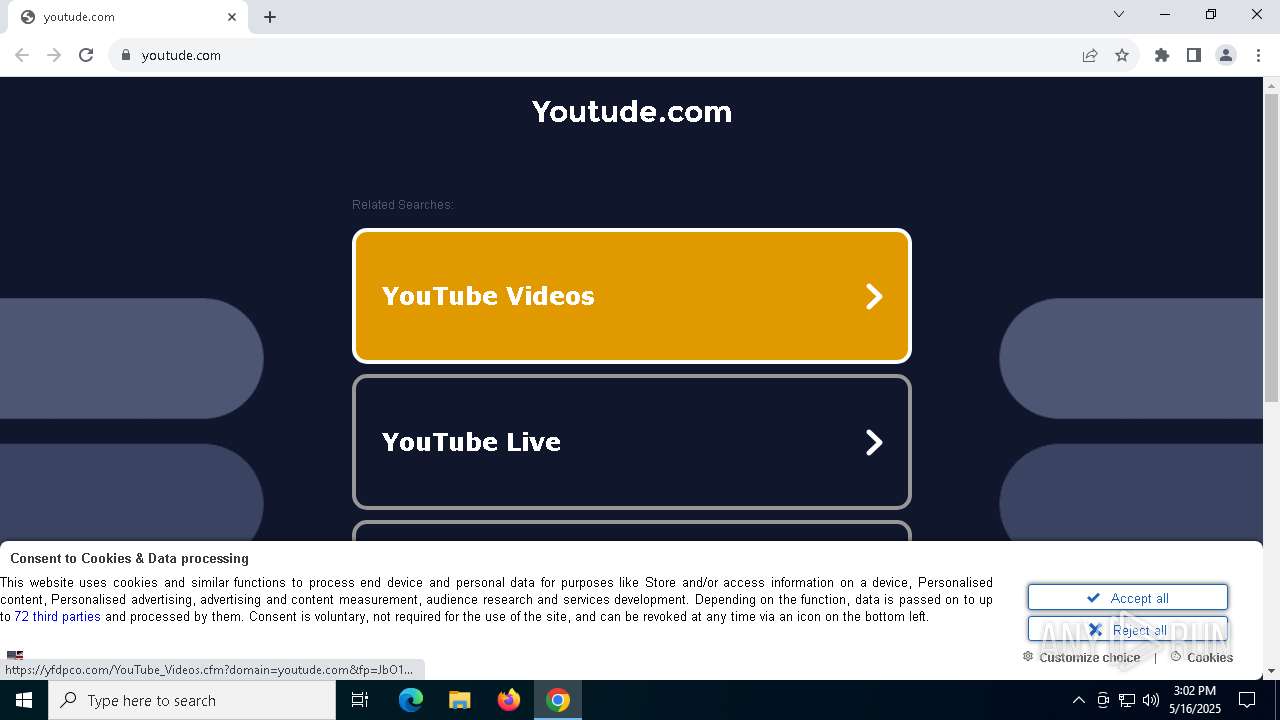Viewport: 1280px width, 720px height.
Task: Select the youtude.com browser tab
Action: coord(128,17)
